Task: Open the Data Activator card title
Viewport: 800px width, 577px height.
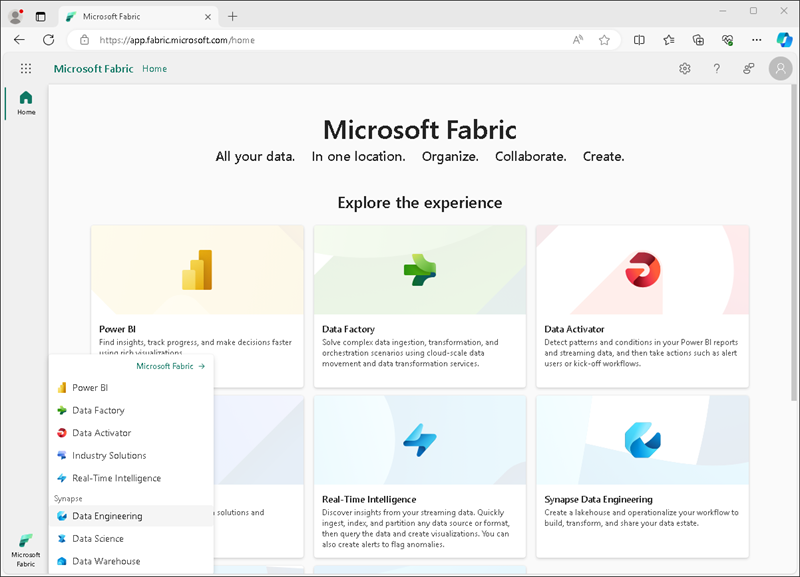Action: [x=574, y=329]
